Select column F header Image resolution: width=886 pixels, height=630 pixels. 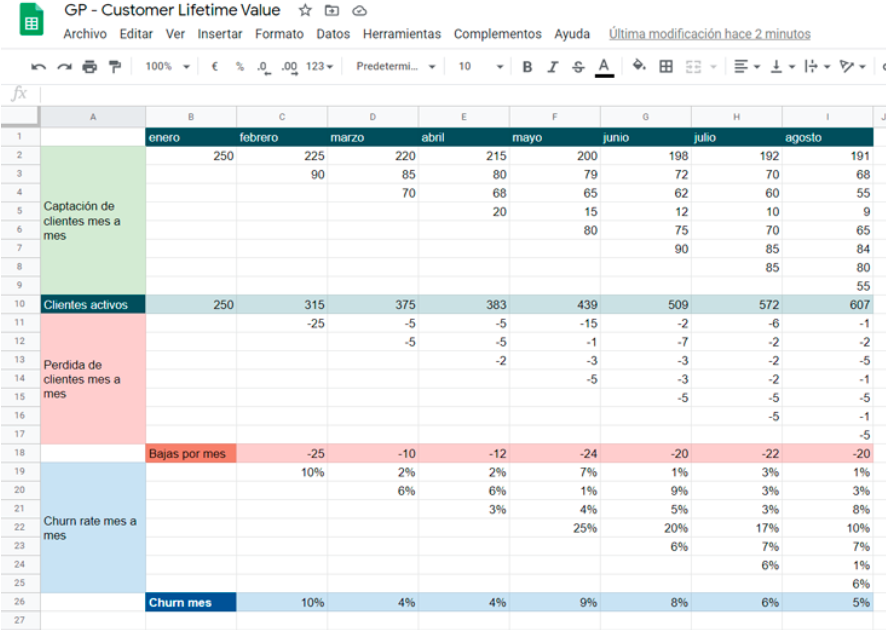(x=554, y=117)
